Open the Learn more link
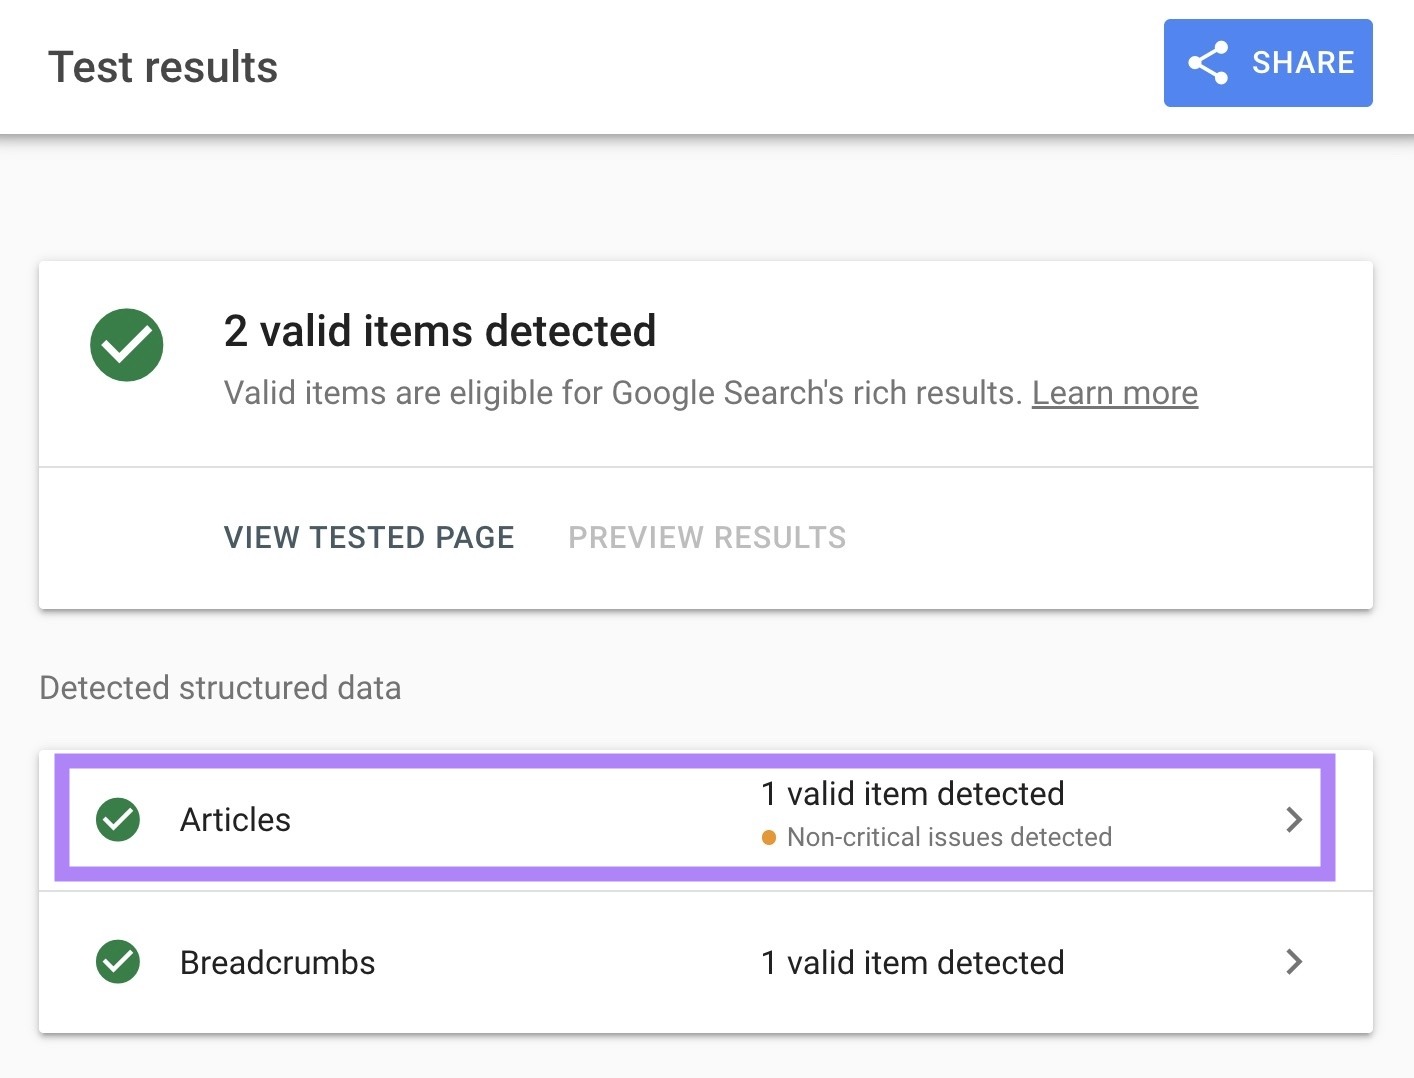The image size is (1414, 1078). [x=1114, y=393]
